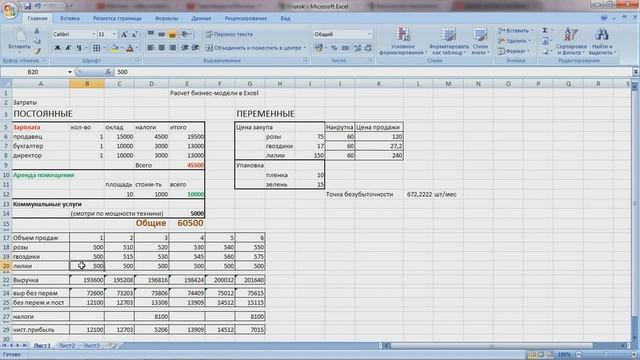Open the Шрифт dialog launcher
Screen dimensions: 640x360
click(x=138, y=60)
